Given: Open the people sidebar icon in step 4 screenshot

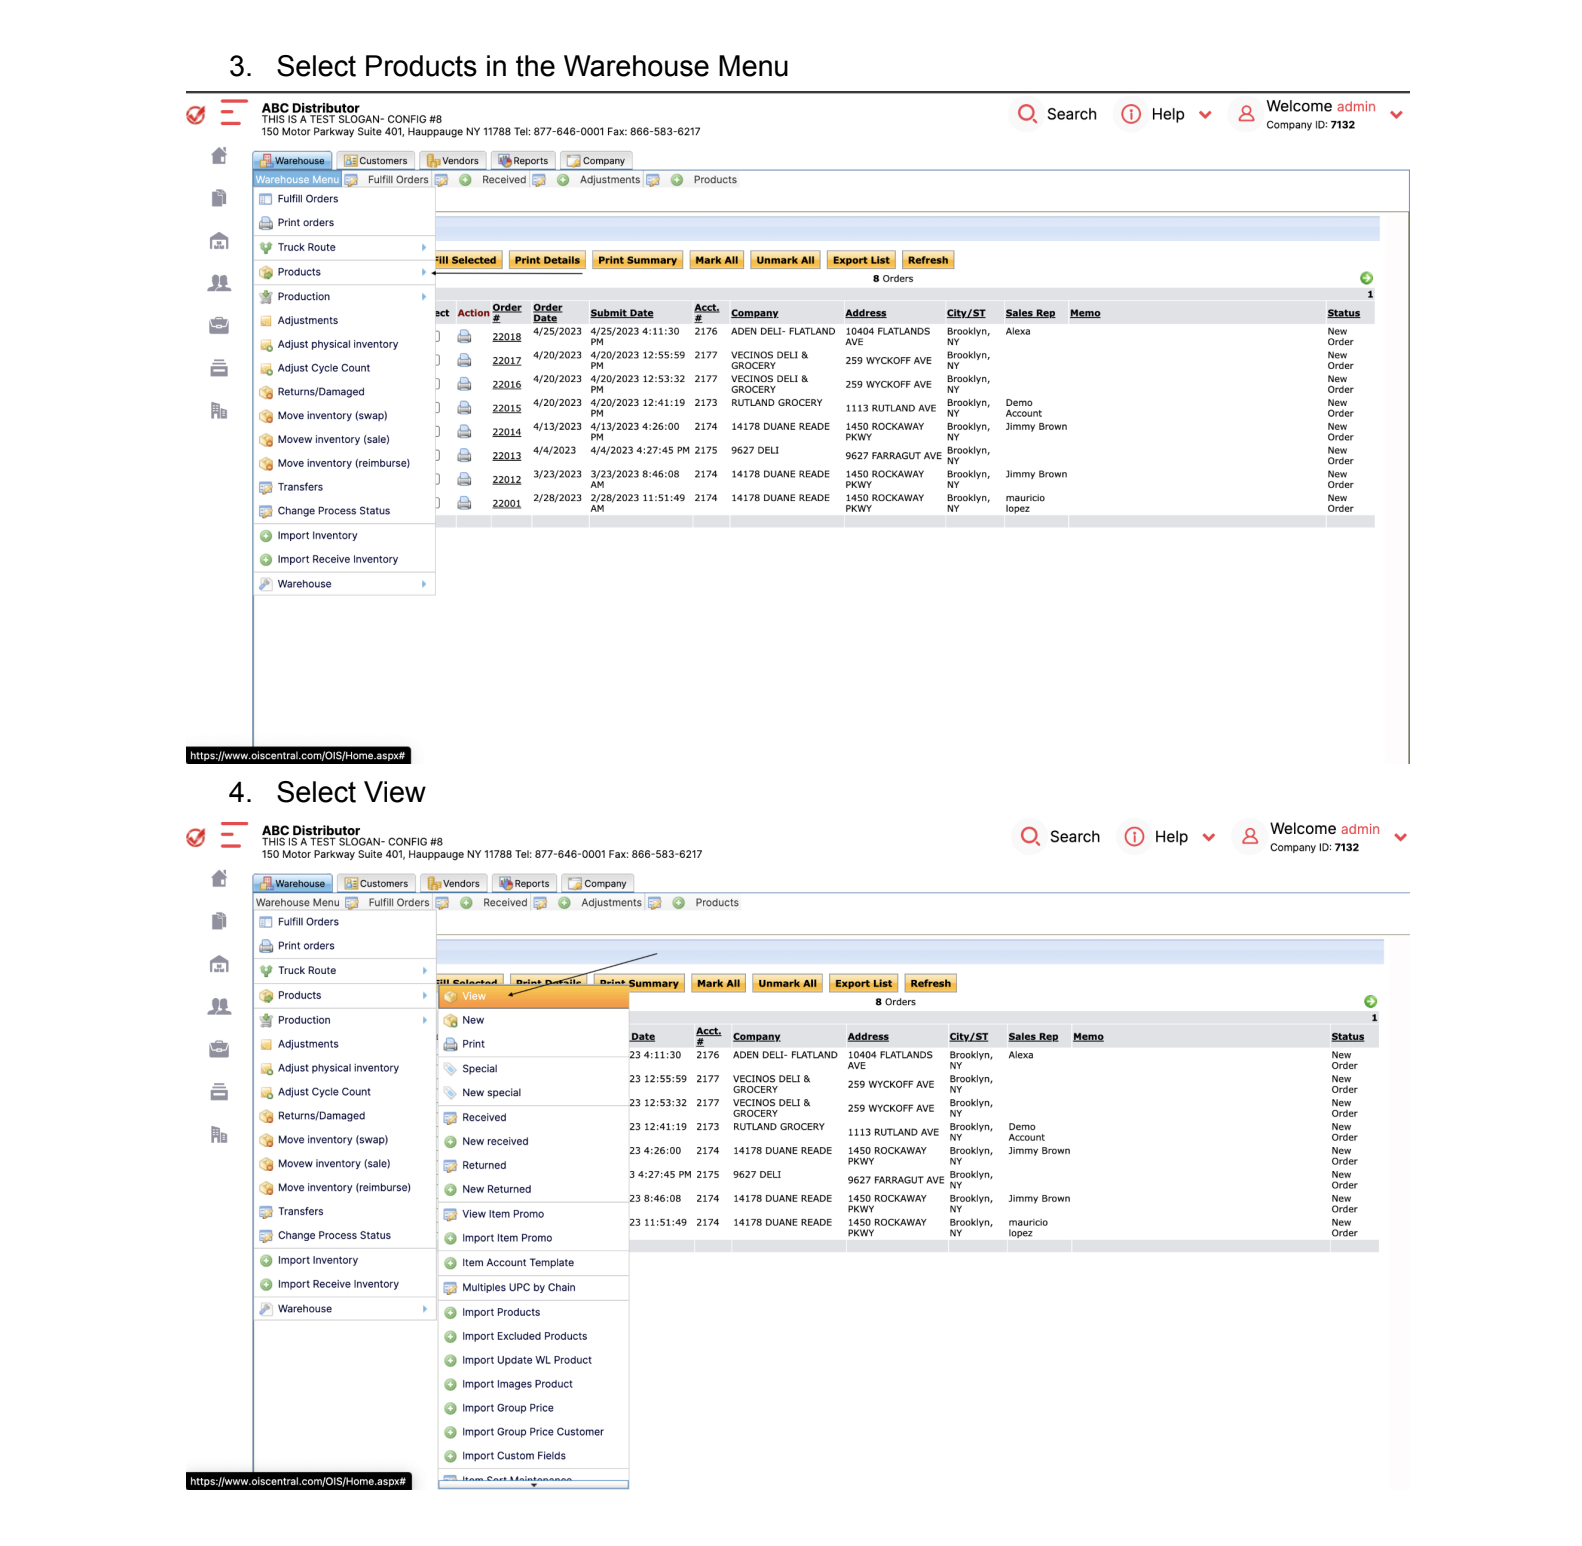Looking at the screenshot, I should (x=219, y=1006).
